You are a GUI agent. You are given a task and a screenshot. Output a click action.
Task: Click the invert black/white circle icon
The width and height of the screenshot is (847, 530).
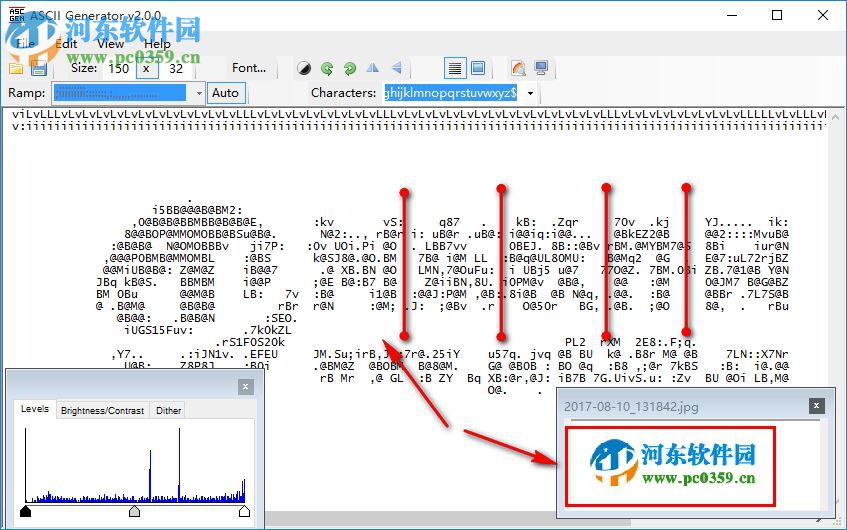point(304,68)
